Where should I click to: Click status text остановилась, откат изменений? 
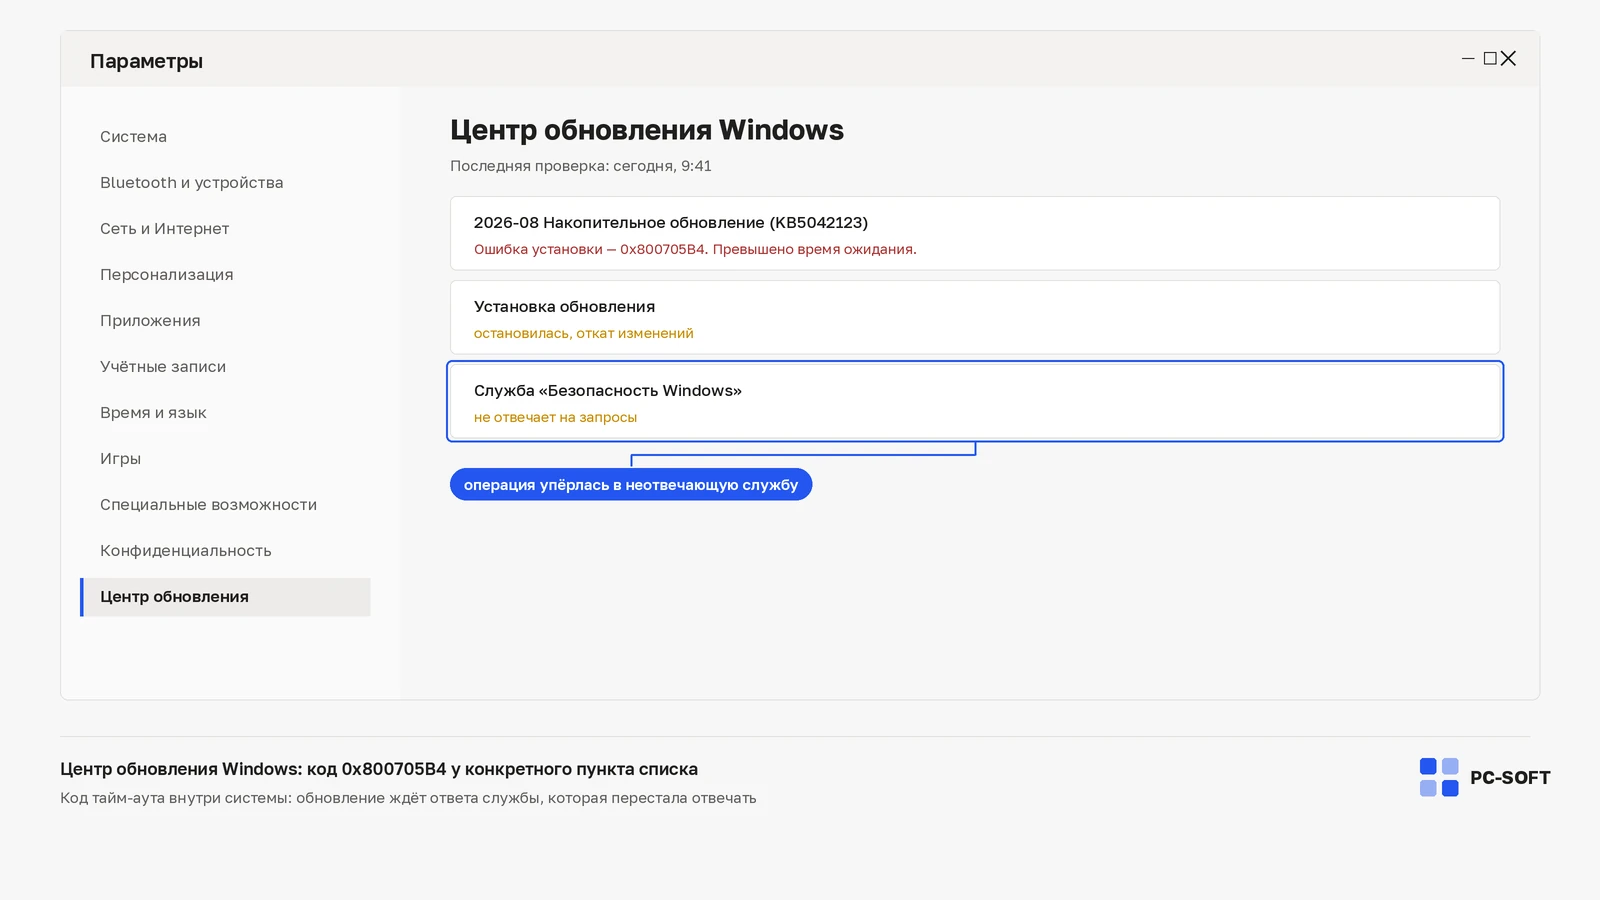(583, 333)
